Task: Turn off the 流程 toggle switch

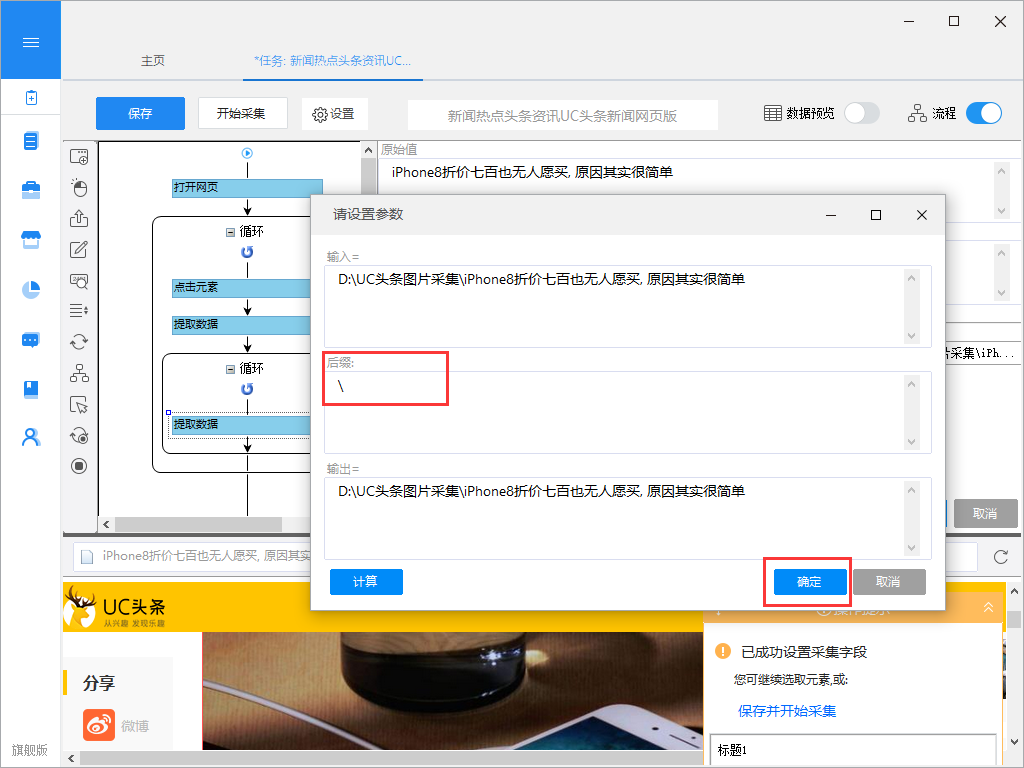Action: click(983, 113)
